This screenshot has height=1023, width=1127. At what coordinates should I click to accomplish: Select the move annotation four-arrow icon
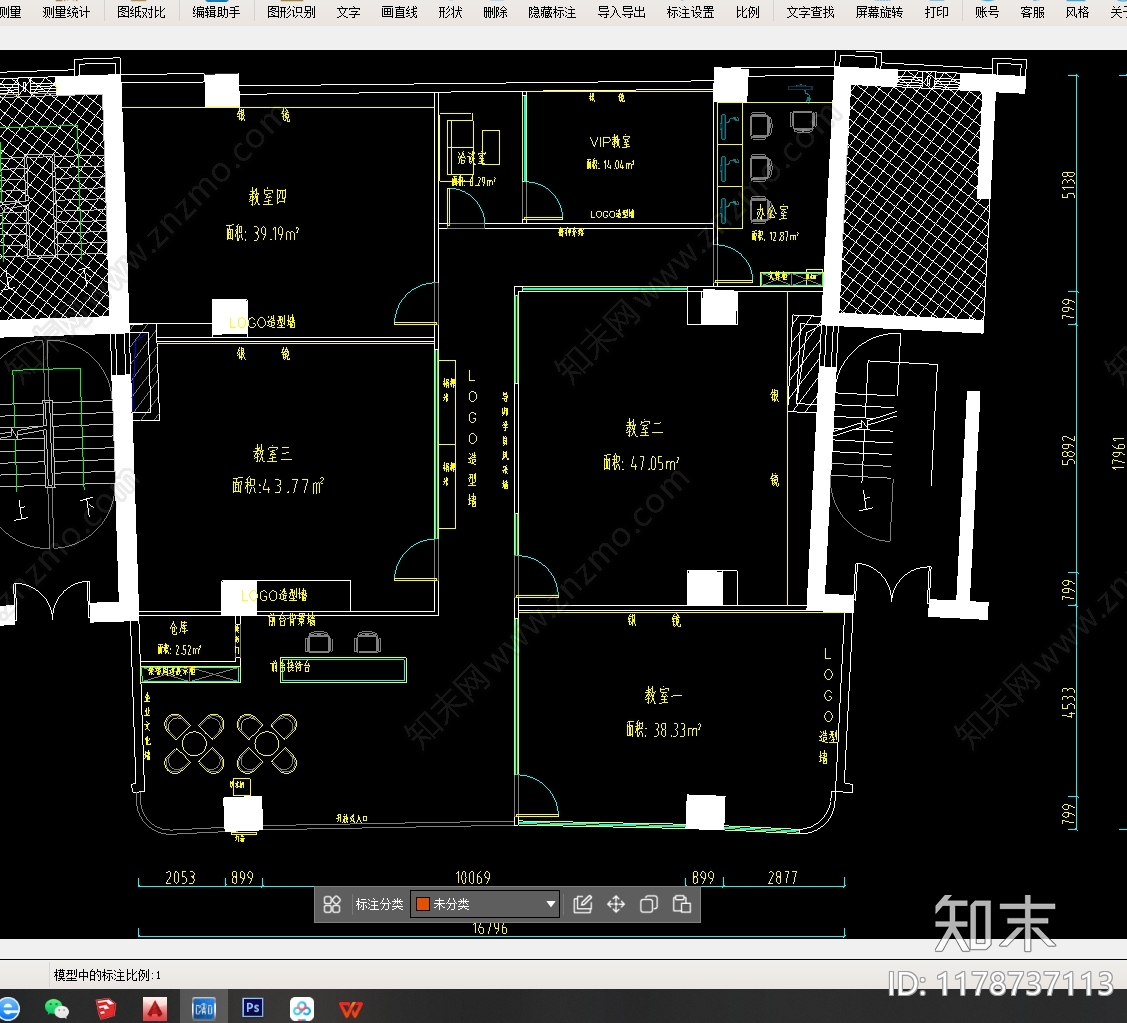click(x=616, y=904)
